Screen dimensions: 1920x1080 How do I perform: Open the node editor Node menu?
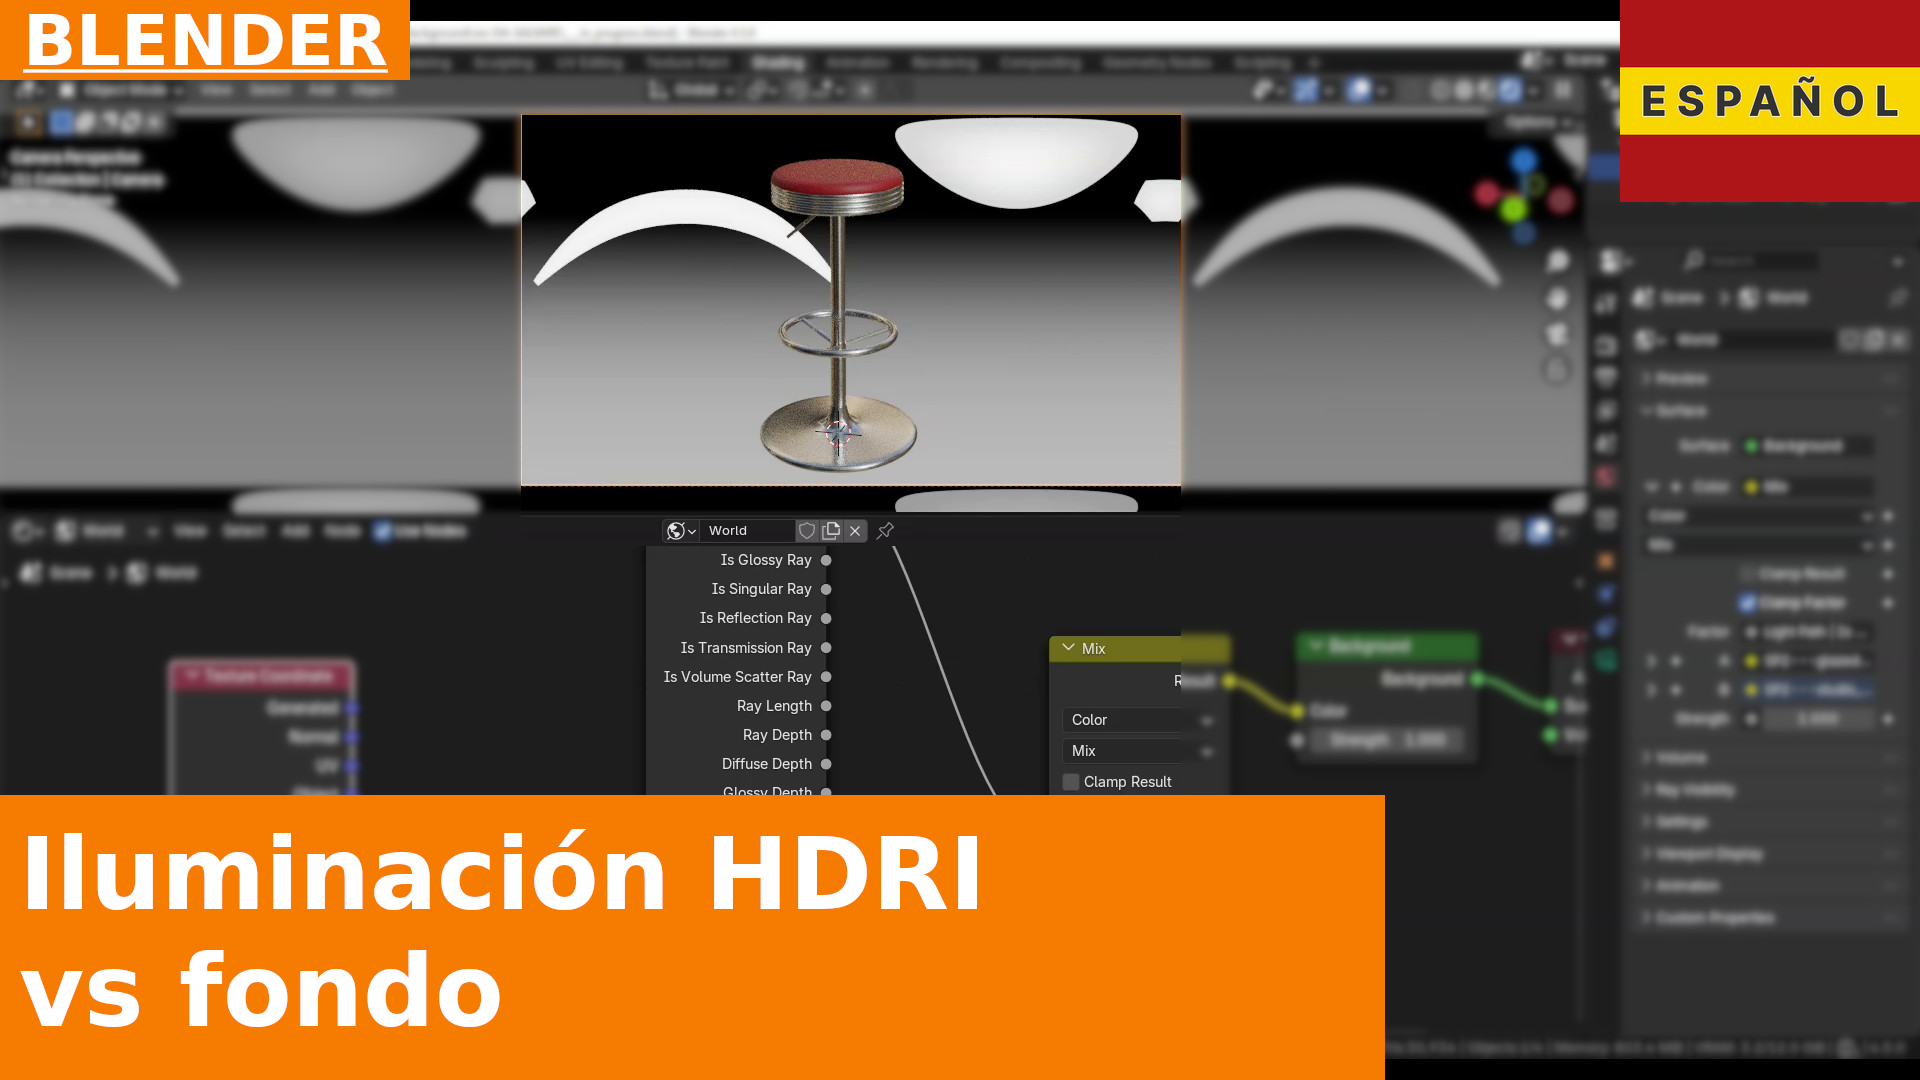pos(342,531)
